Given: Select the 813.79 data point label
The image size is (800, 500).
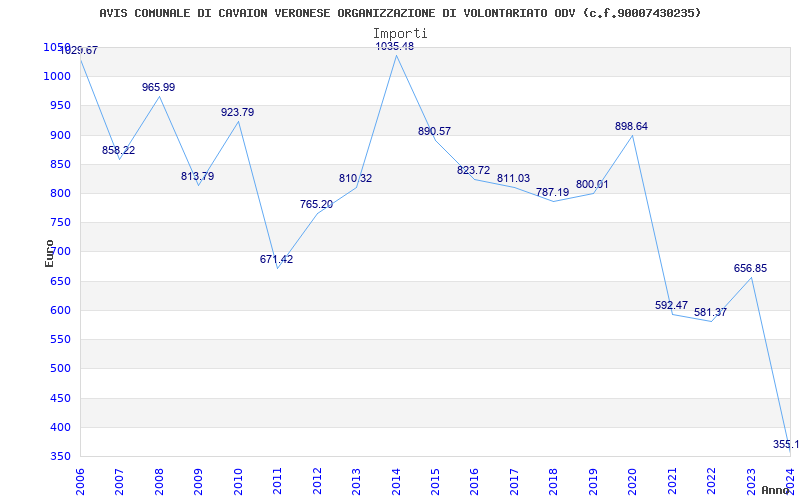Looking at the screenshot, I should [197, 177].
